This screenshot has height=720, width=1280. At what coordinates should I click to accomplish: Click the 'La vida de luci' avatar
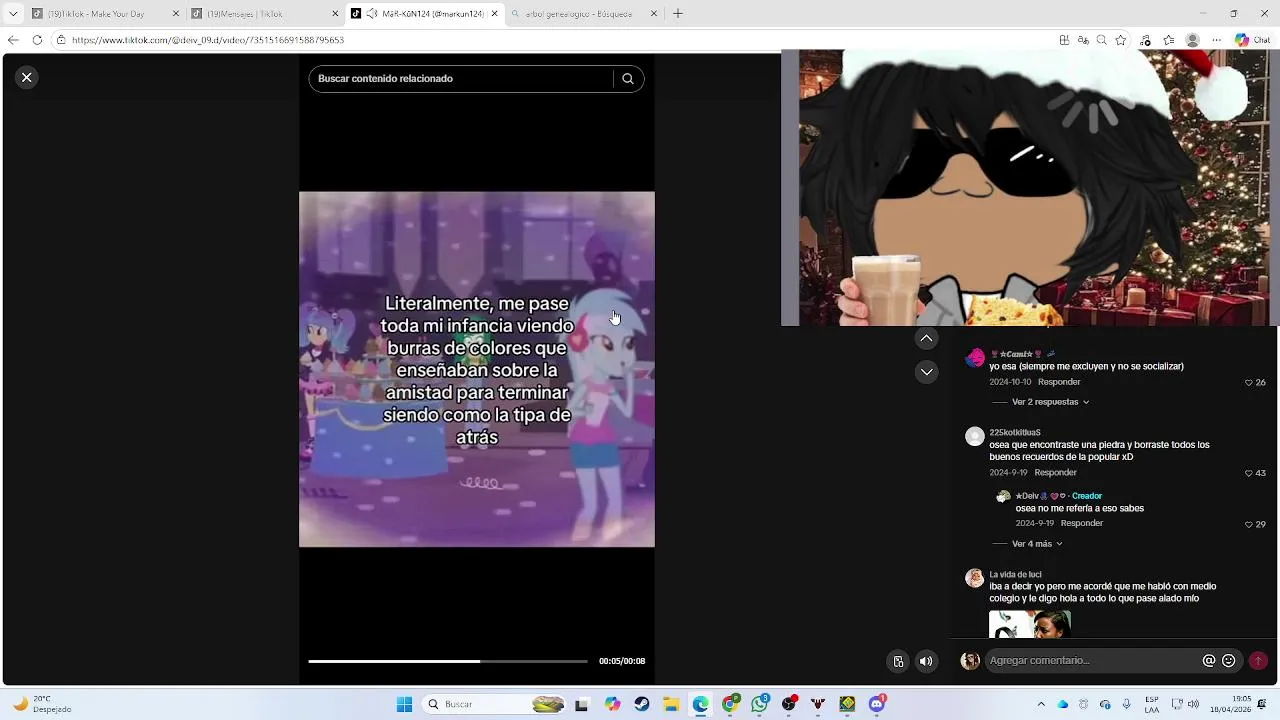click(x=975, y=578)
